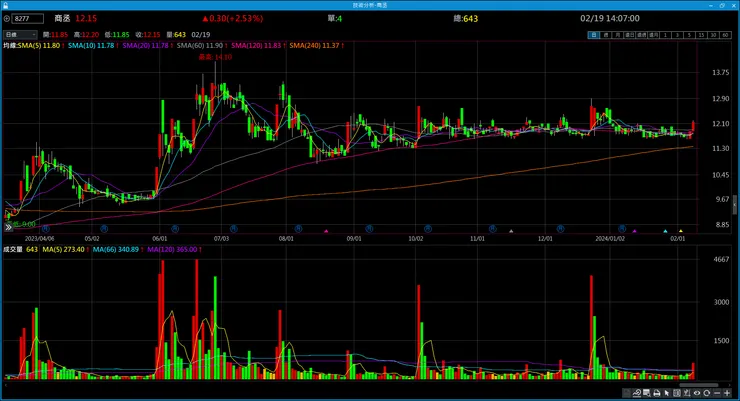Click the add-symbol plus icon beside 8277

[x=7, y=18]
